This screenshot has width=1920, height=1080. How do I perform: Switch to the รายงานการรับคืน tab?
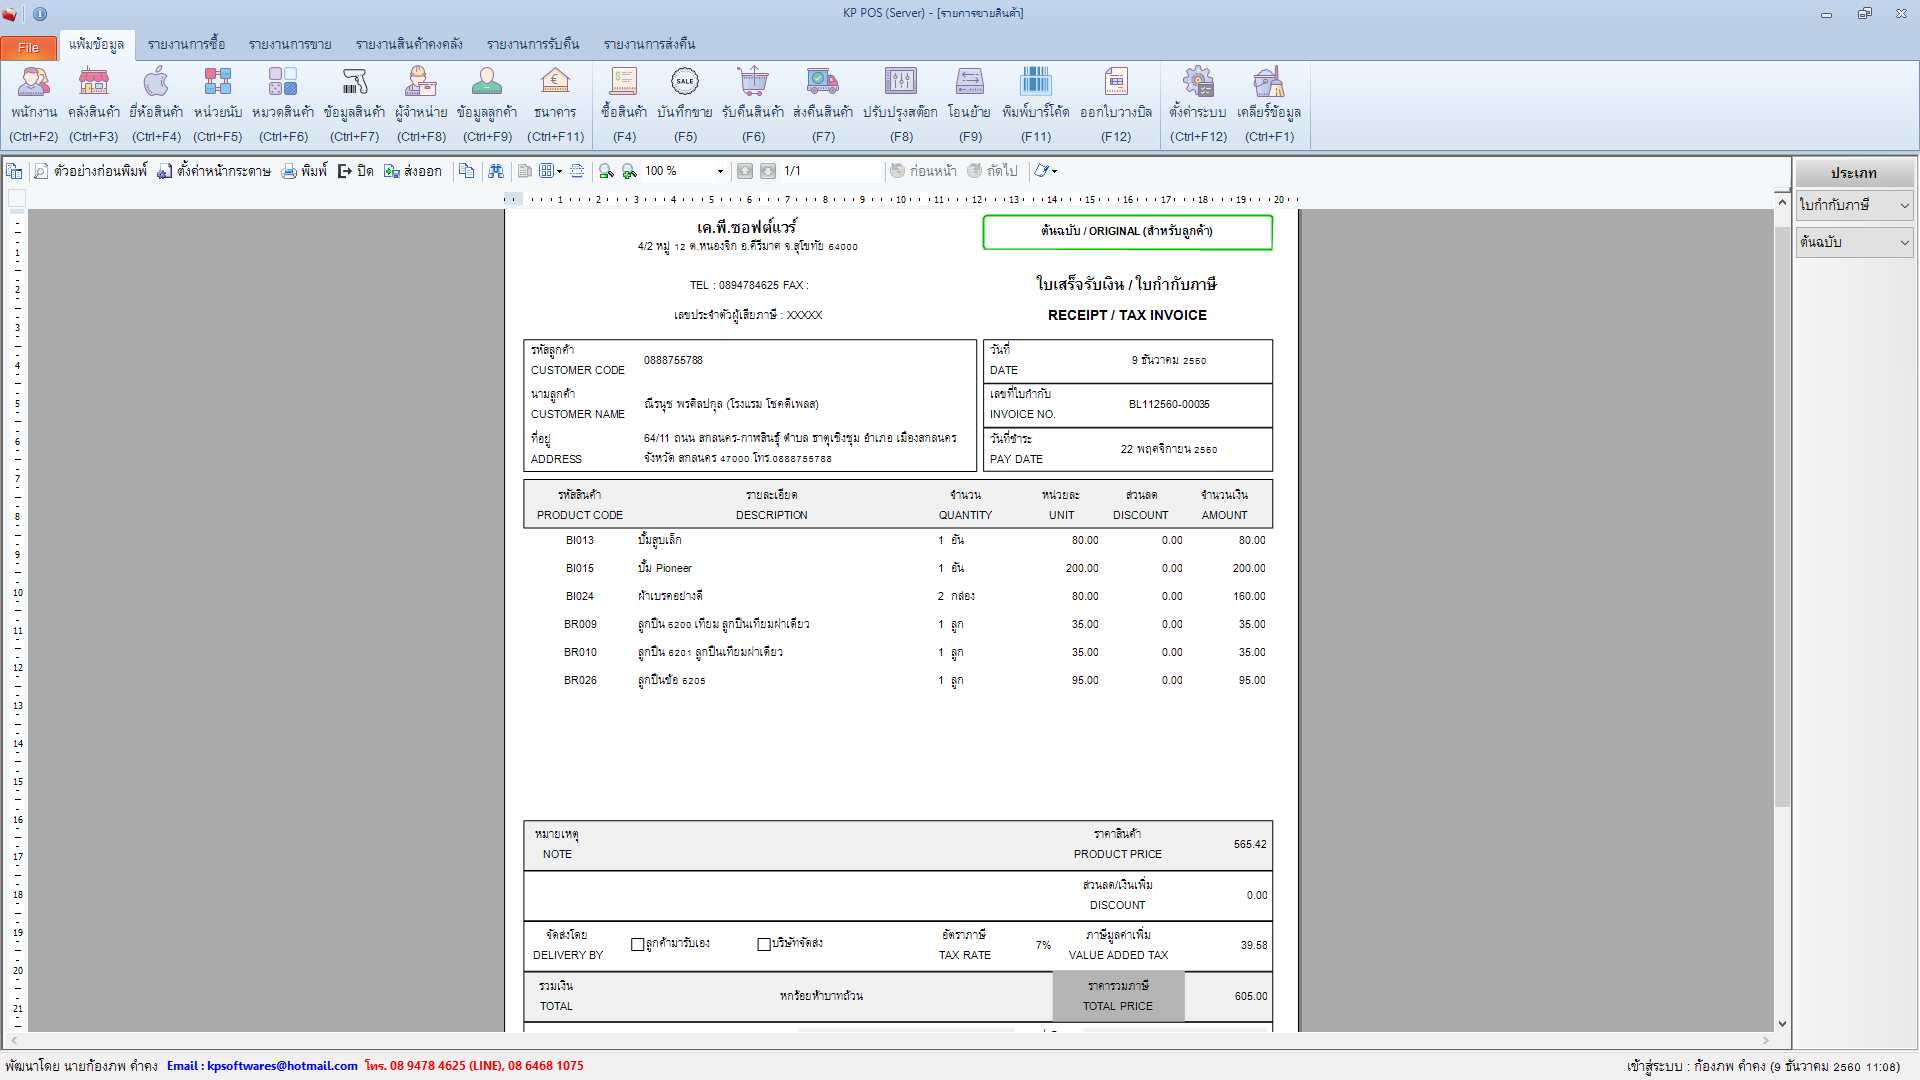click(x=533, y=44)
